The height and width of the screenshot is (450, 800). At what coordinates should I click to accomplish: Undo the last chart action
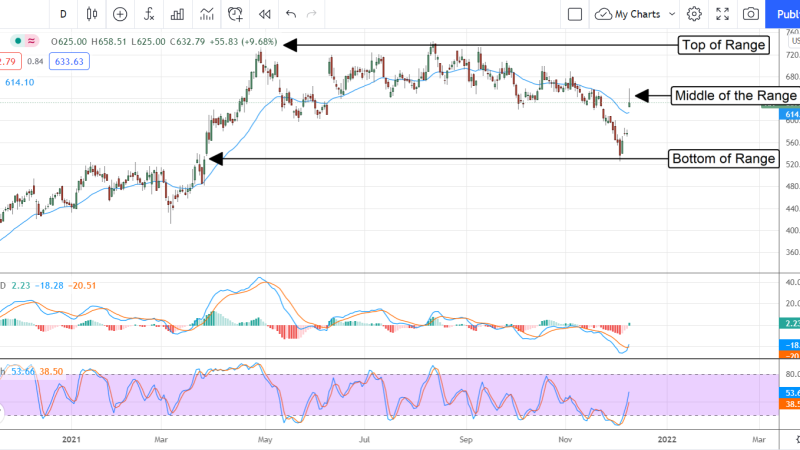[291, 14]
